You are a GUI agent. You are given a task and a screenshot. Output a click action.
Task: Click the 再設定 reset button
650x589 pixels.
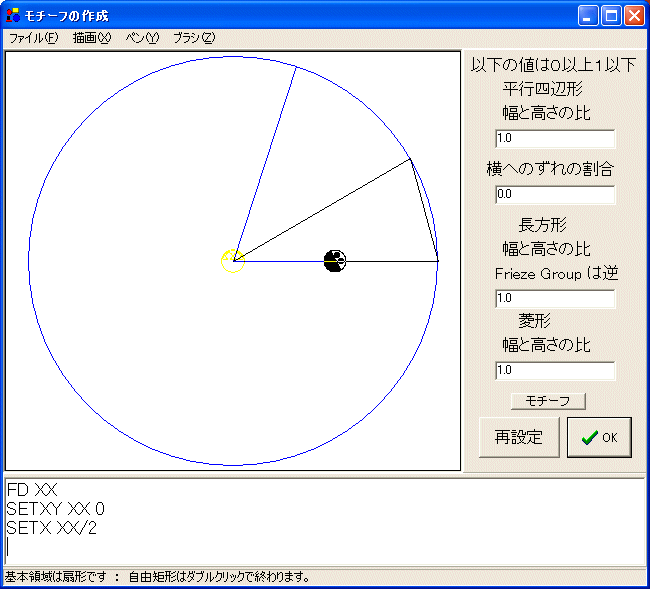pyautogui.click(x=519, y=437)
